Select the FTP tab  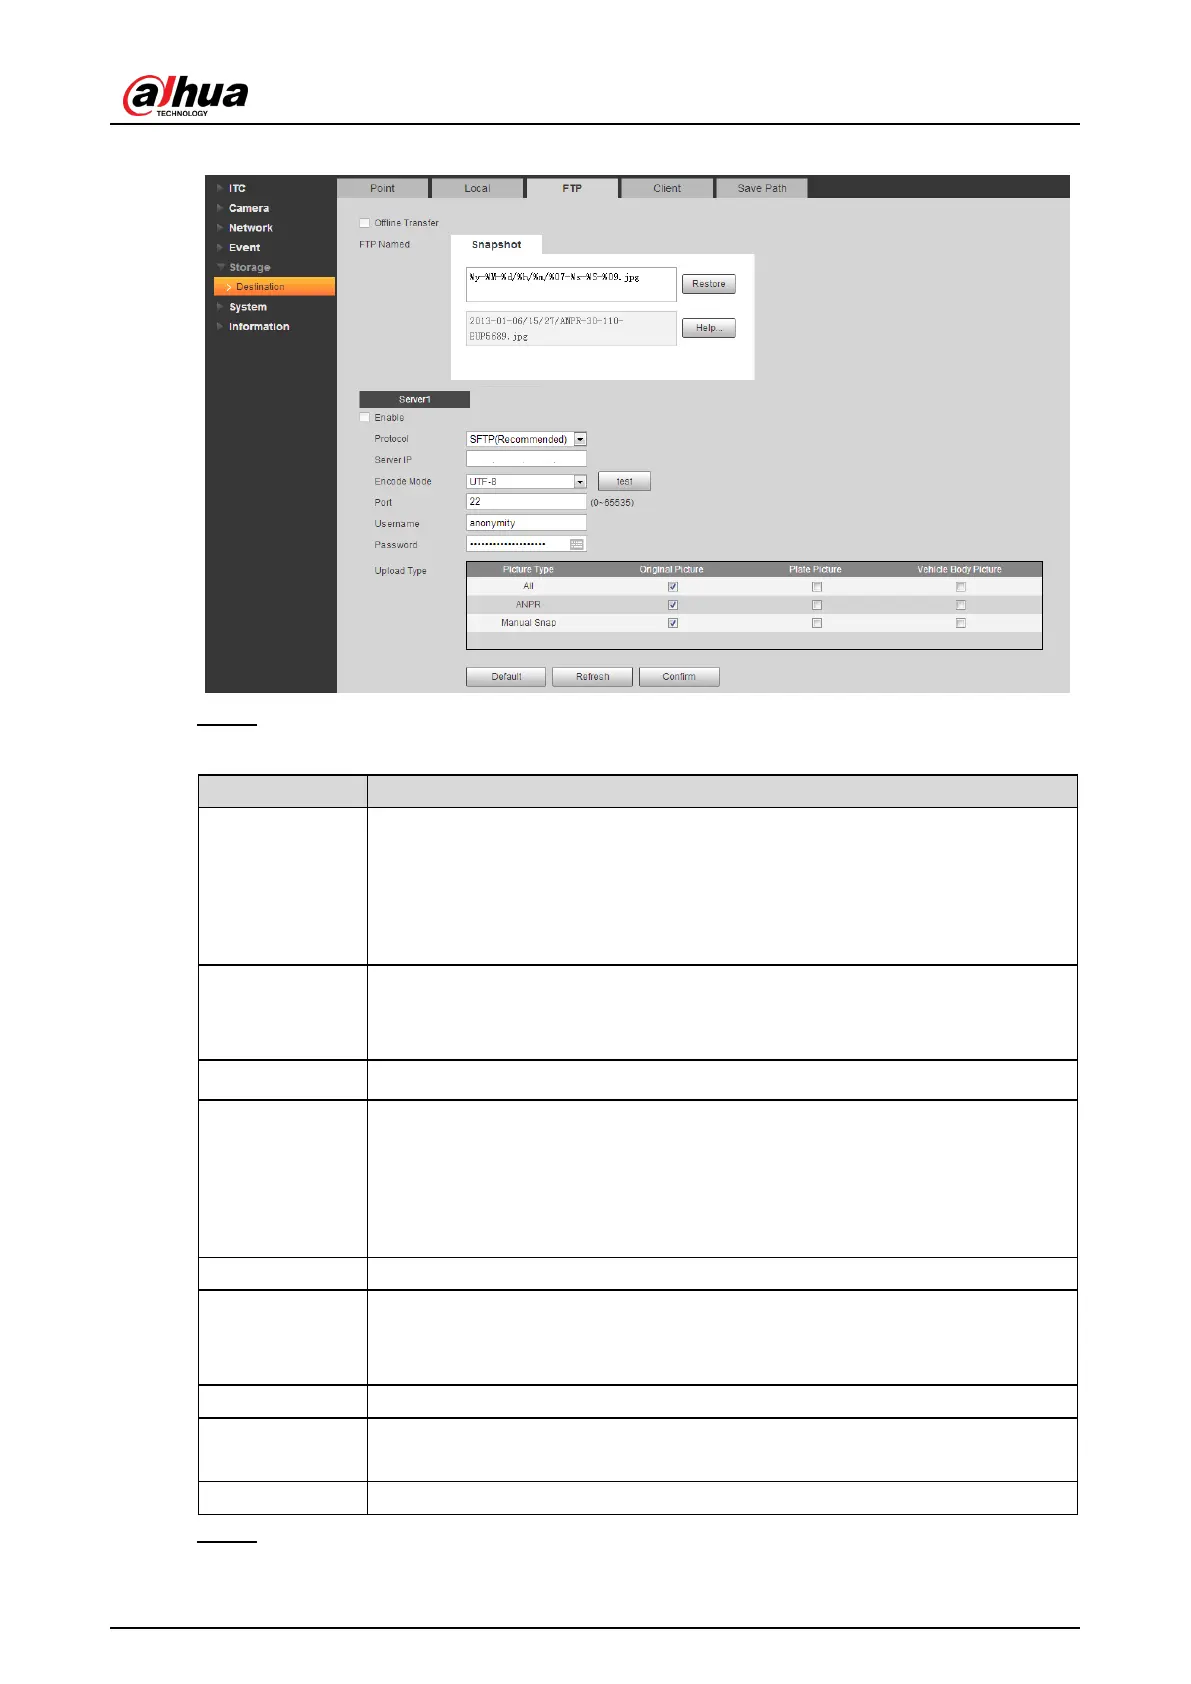click(x=572, y=188)
